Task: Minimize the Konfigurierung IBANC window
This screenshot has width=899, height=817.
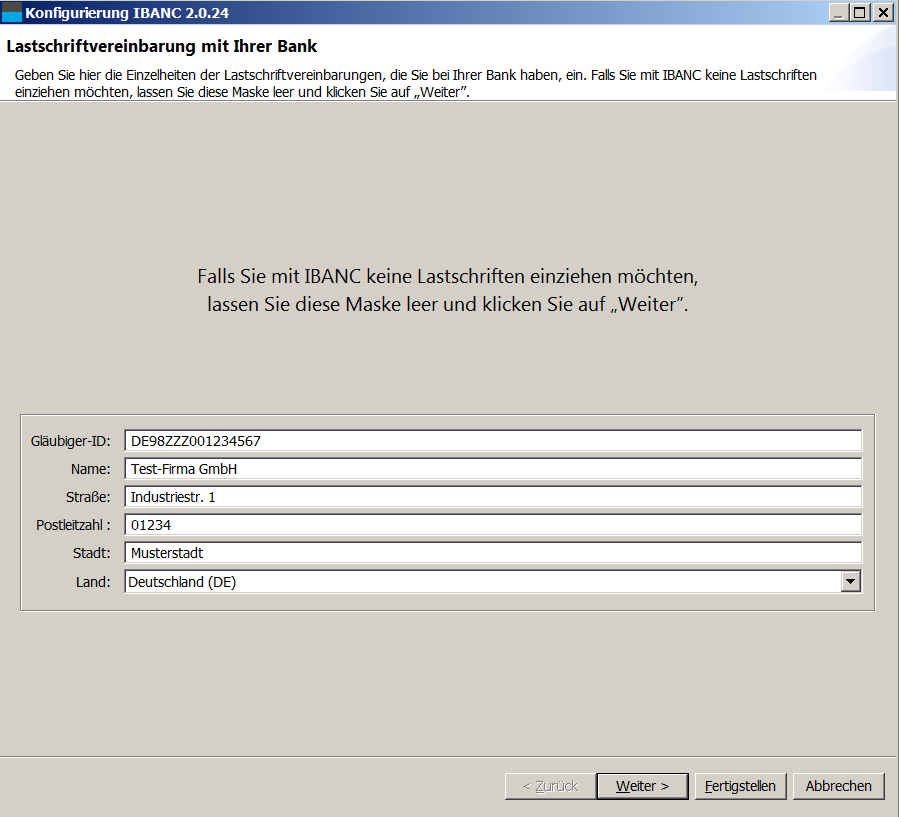Action: click(x=839, y=13)
